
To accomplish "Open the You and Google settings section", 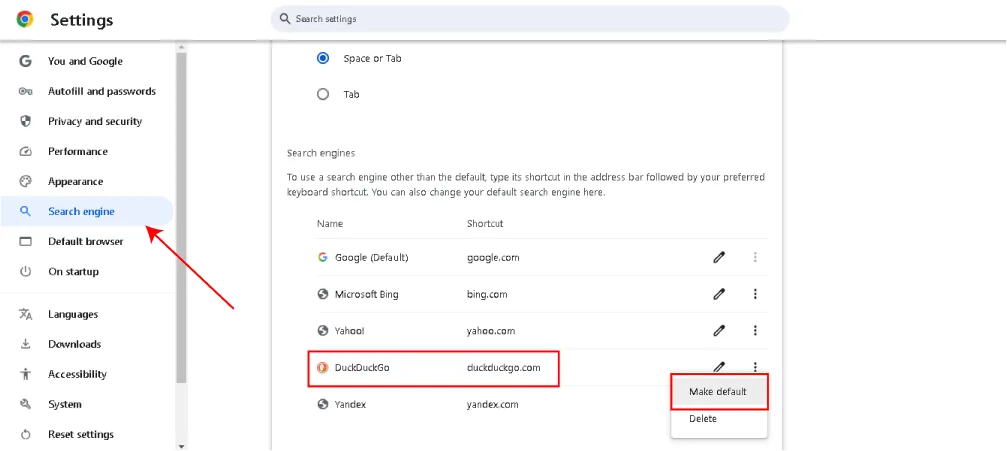I will (87, 61).
